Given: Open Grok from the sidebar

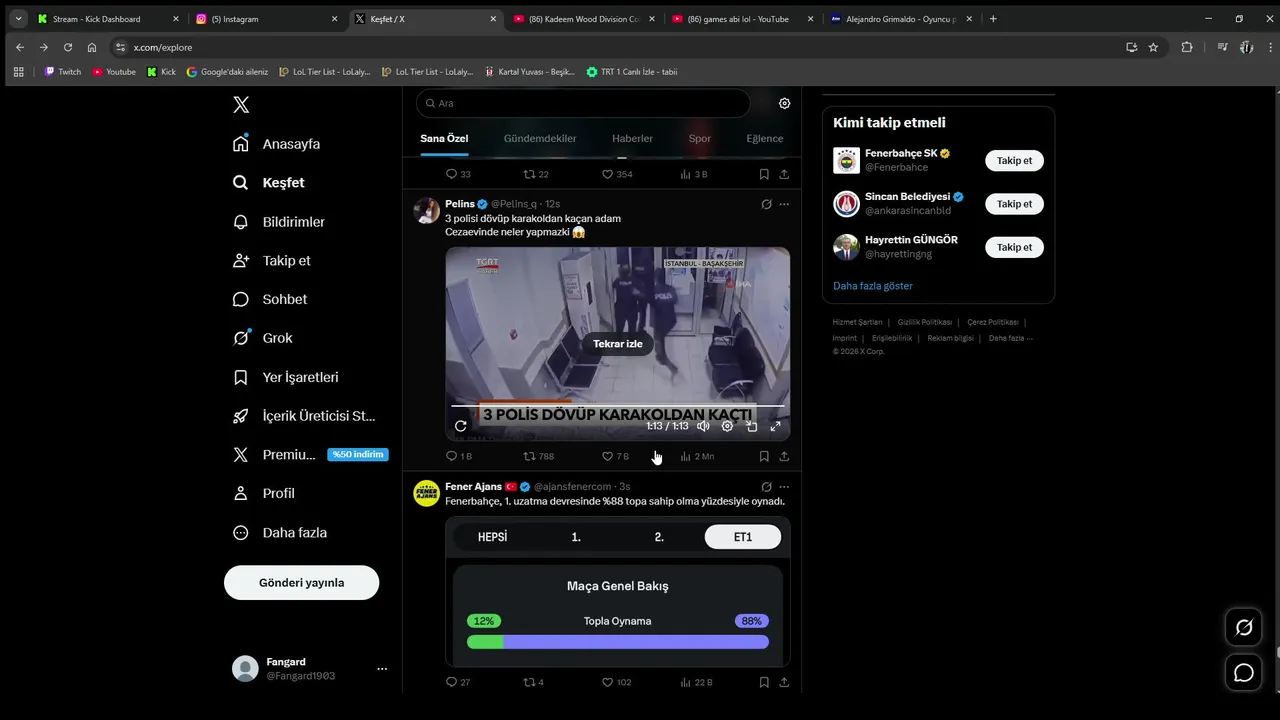Looking at the screenshot, I should [x=263, y=338].
